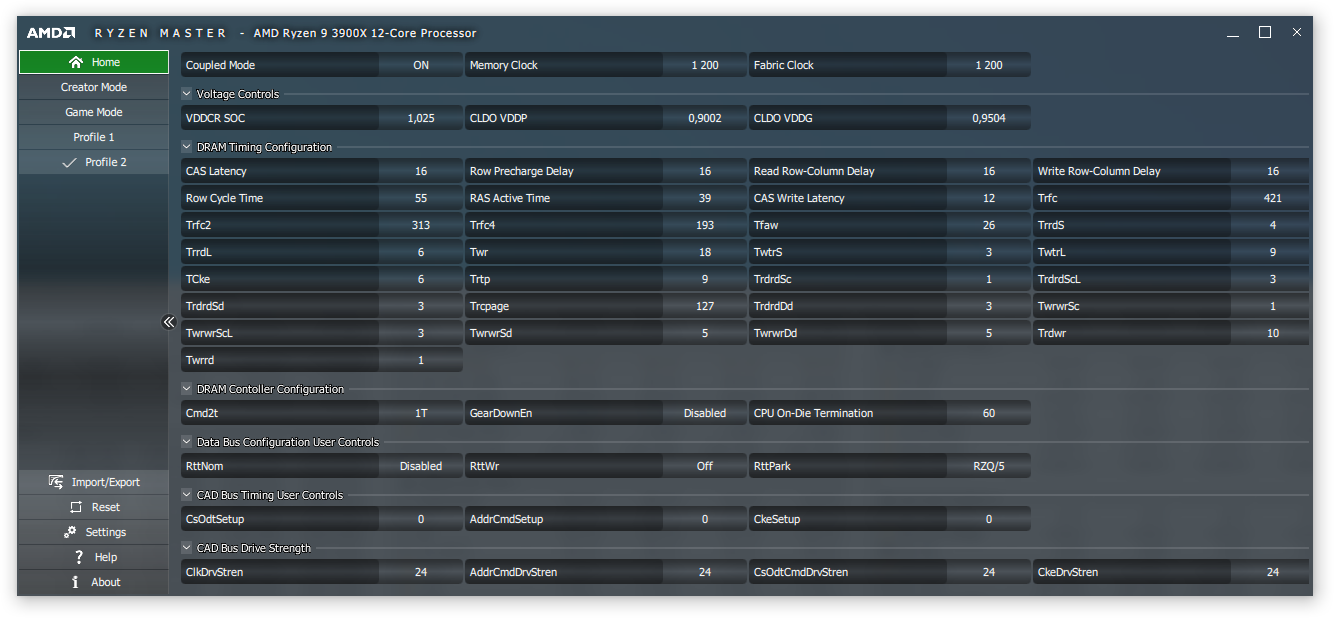The width and height of the screenshot is (1334, 618).
Task: Click RttWr Off value
Action: click(x=705, y=466)
